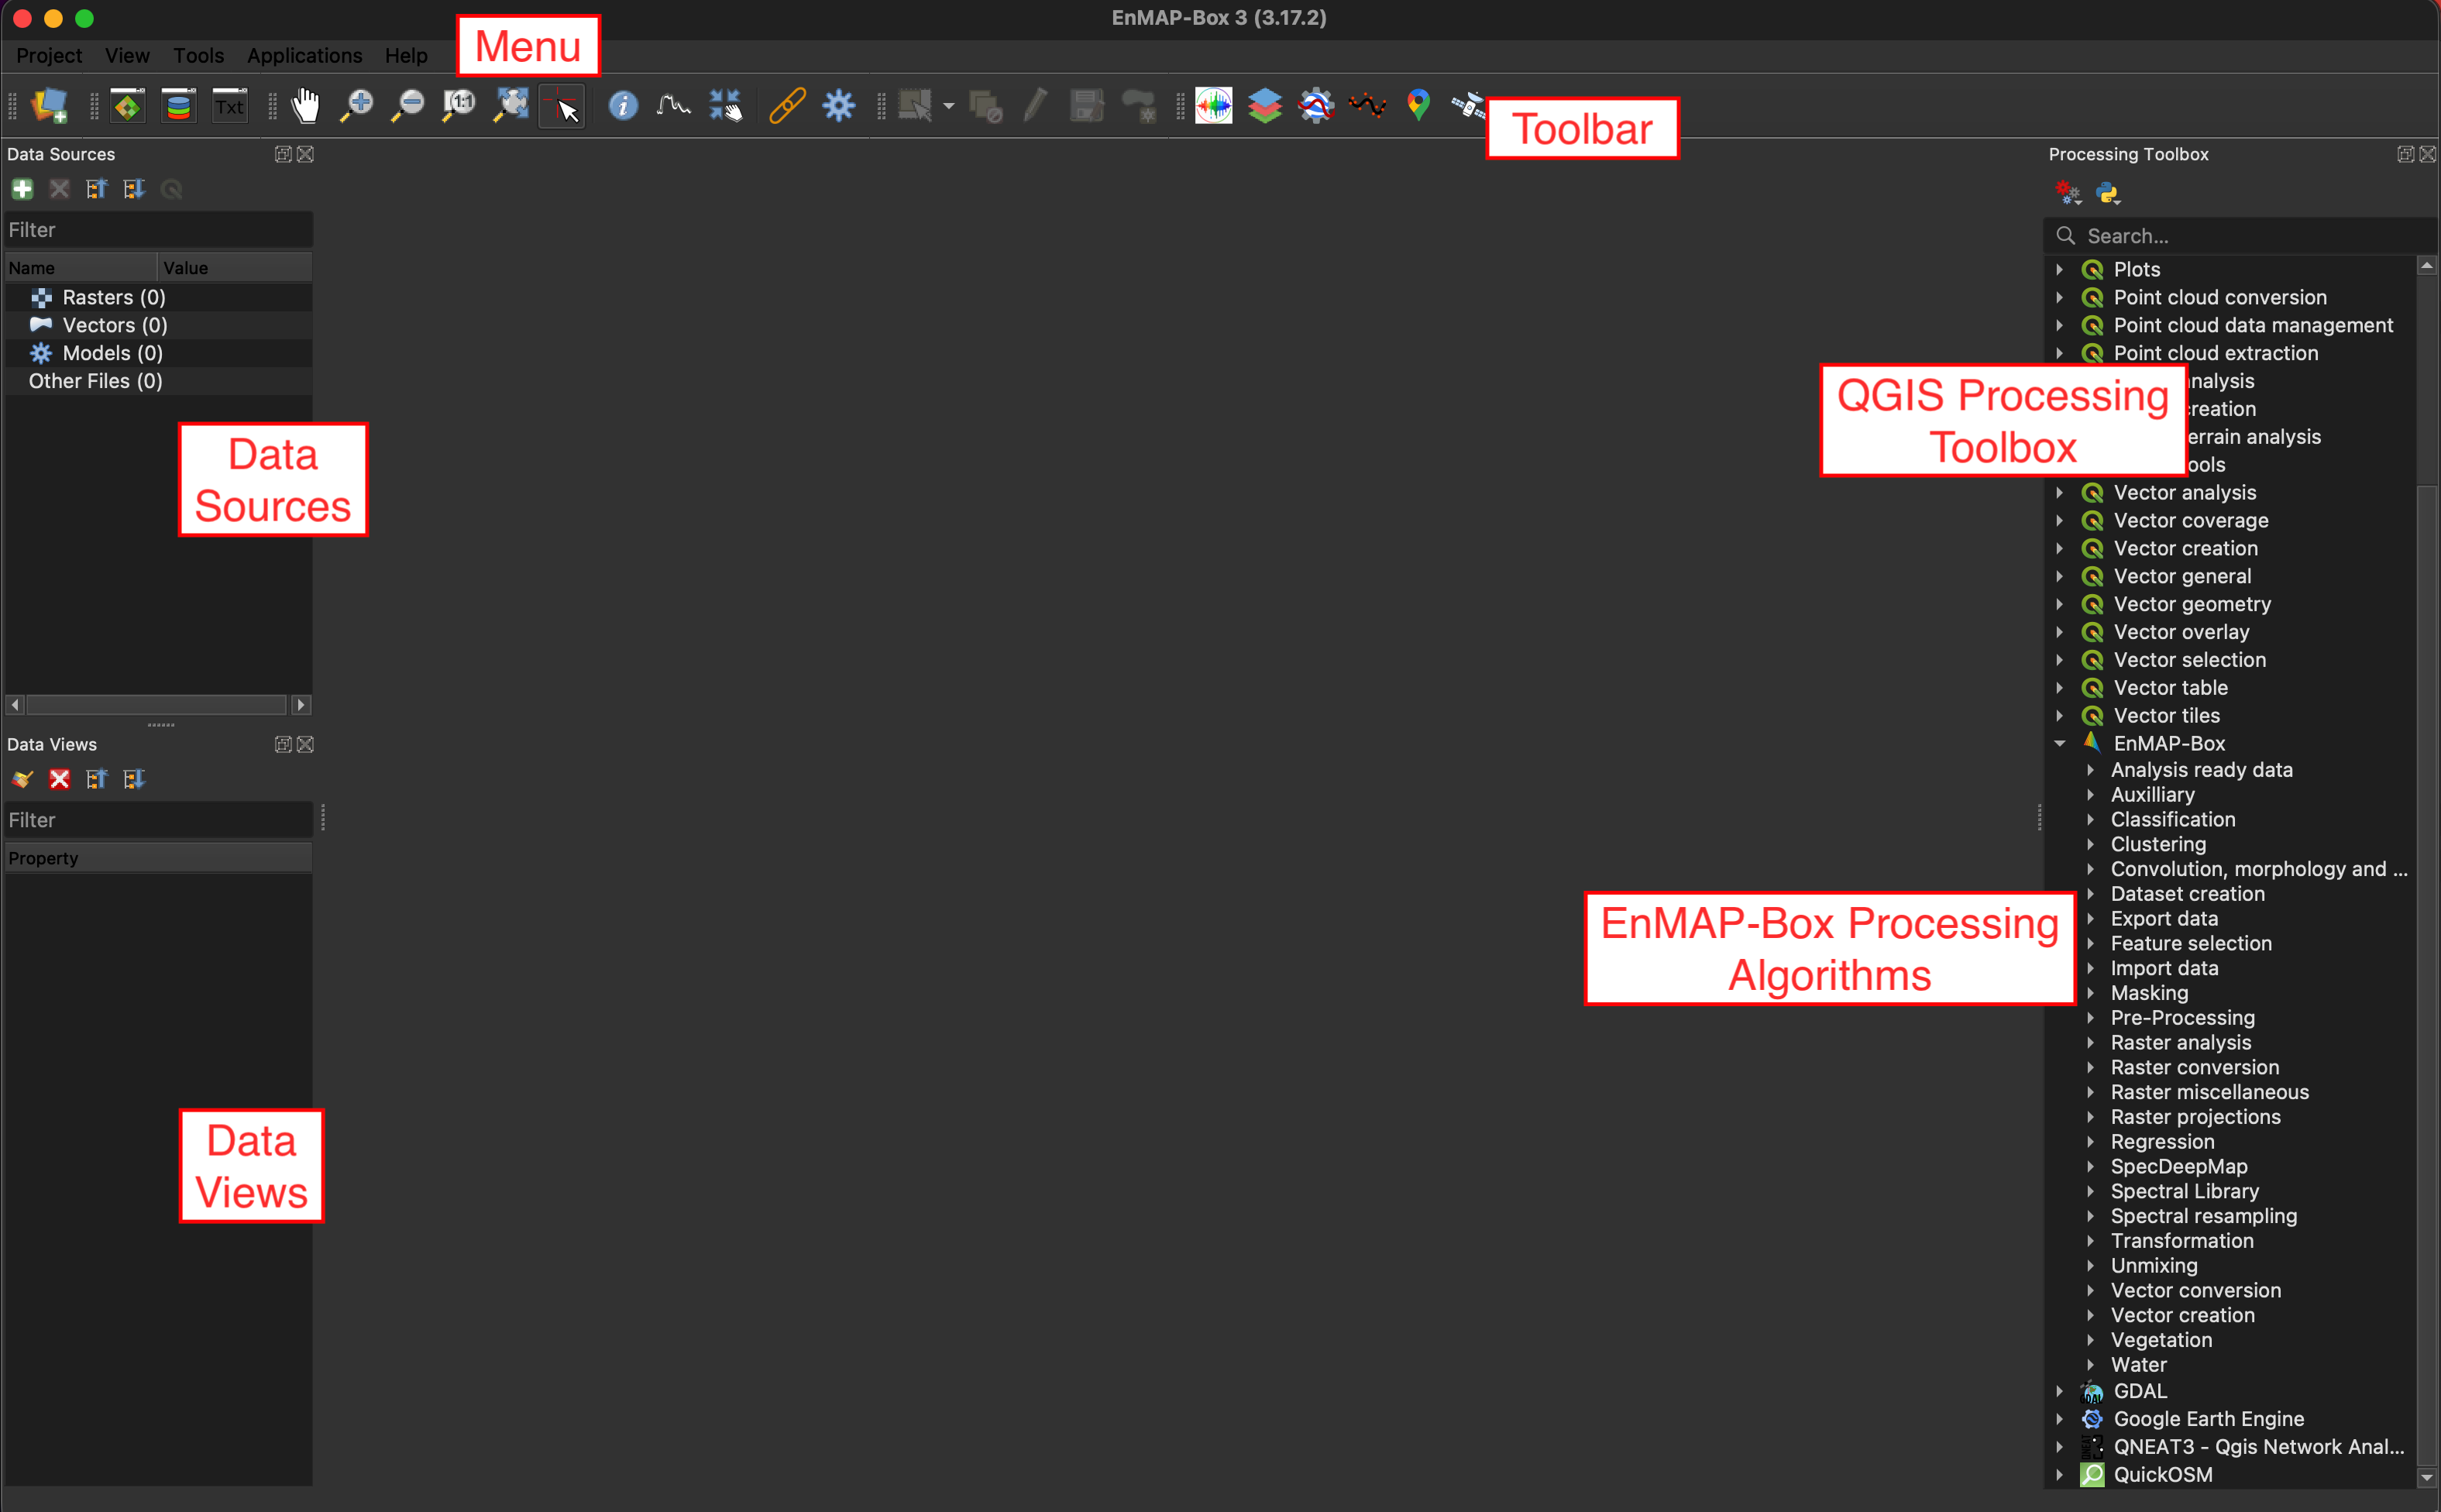Click the red time-series wavy line icon
The height and width of the screenshot is (1512, 2441).
pos(1367,105)
